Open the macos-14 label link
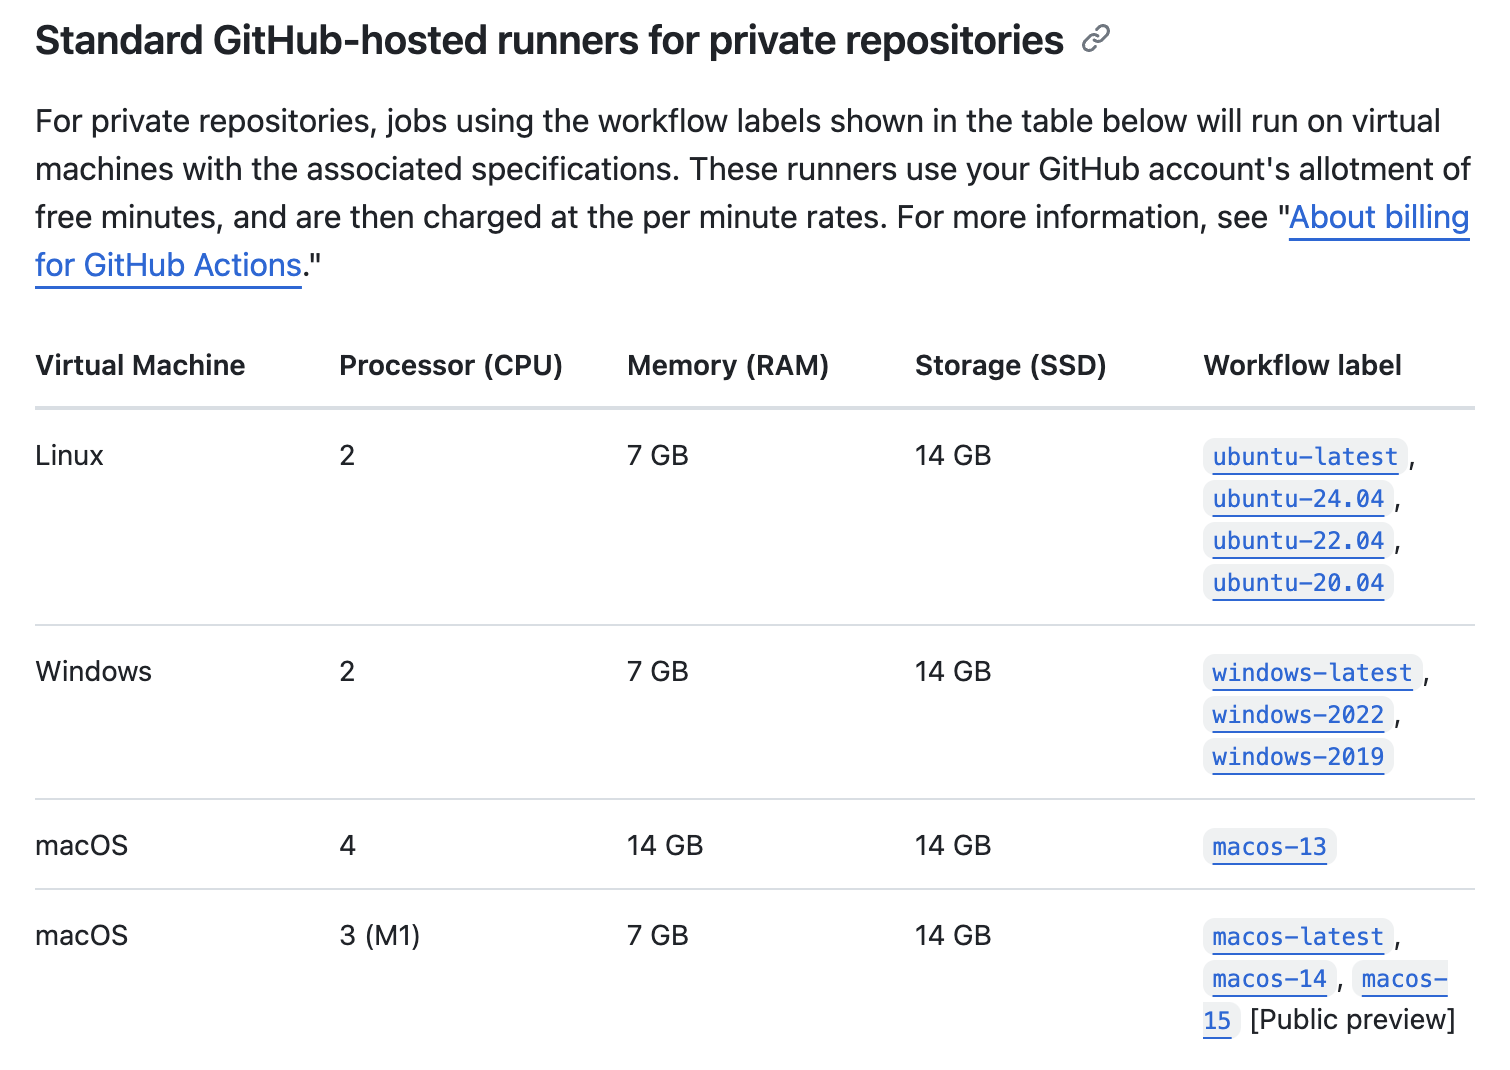Image resolution: width=1510 pixels, height=1070 pixels. coord(1269,979)
